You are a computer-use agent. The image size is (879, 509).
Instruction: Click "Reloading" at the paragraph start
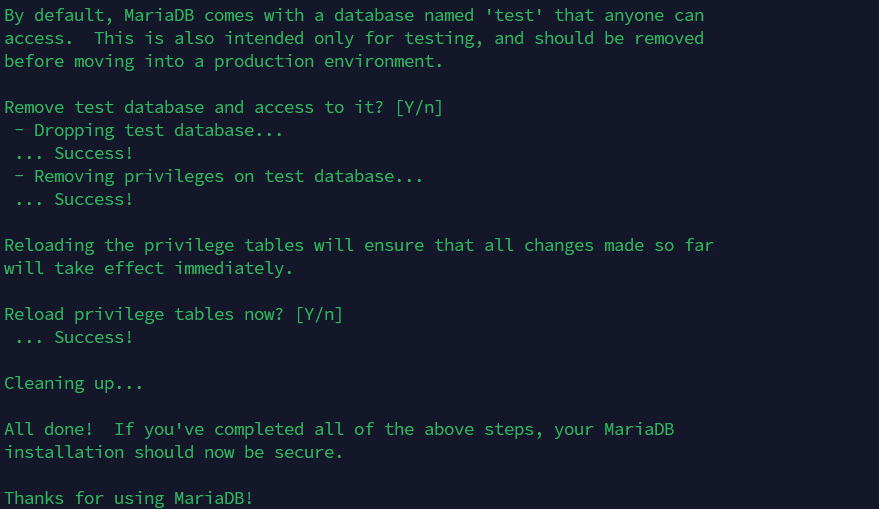(48, 245)
